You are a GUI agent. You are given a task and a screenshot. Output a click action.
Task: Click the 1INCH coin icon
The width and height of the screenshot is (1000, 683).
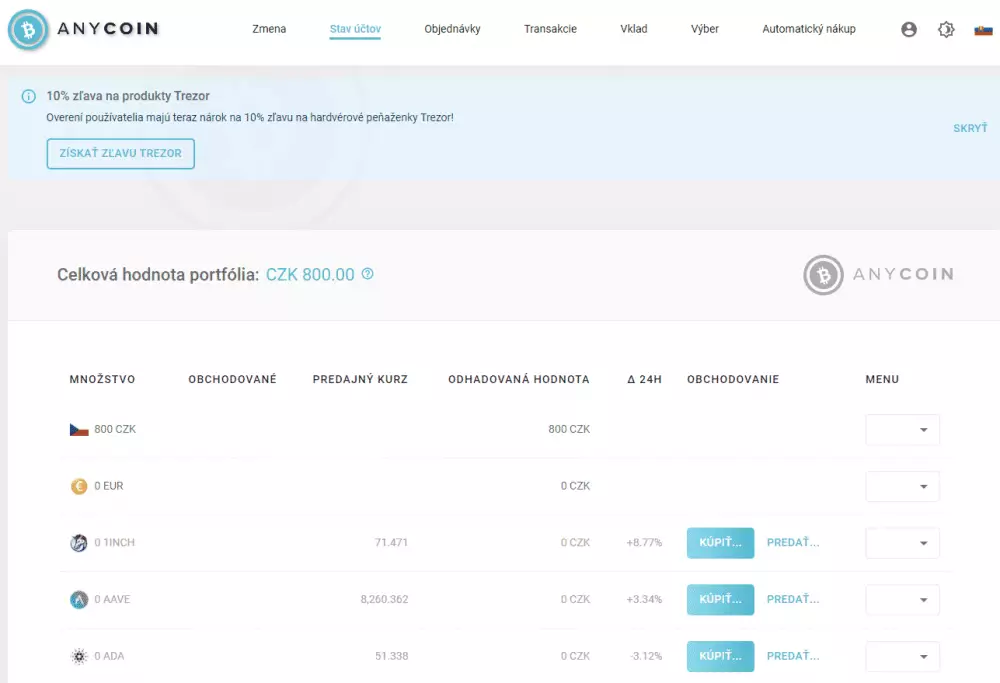pyautogui.click(x=79, y=543)
